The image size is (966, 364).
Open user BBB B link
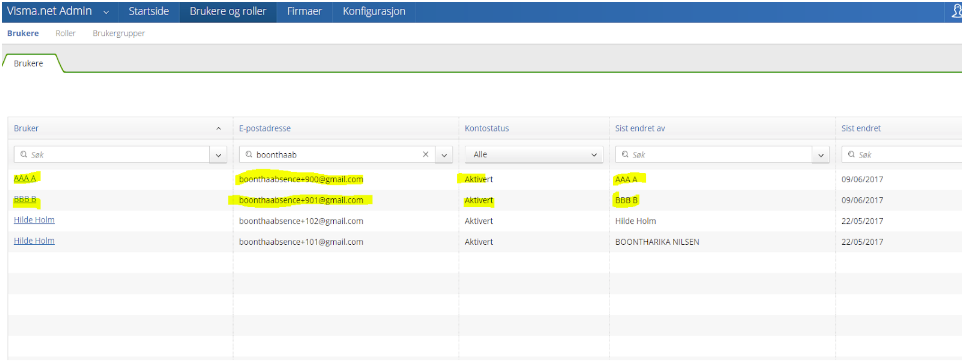[25, 200]
